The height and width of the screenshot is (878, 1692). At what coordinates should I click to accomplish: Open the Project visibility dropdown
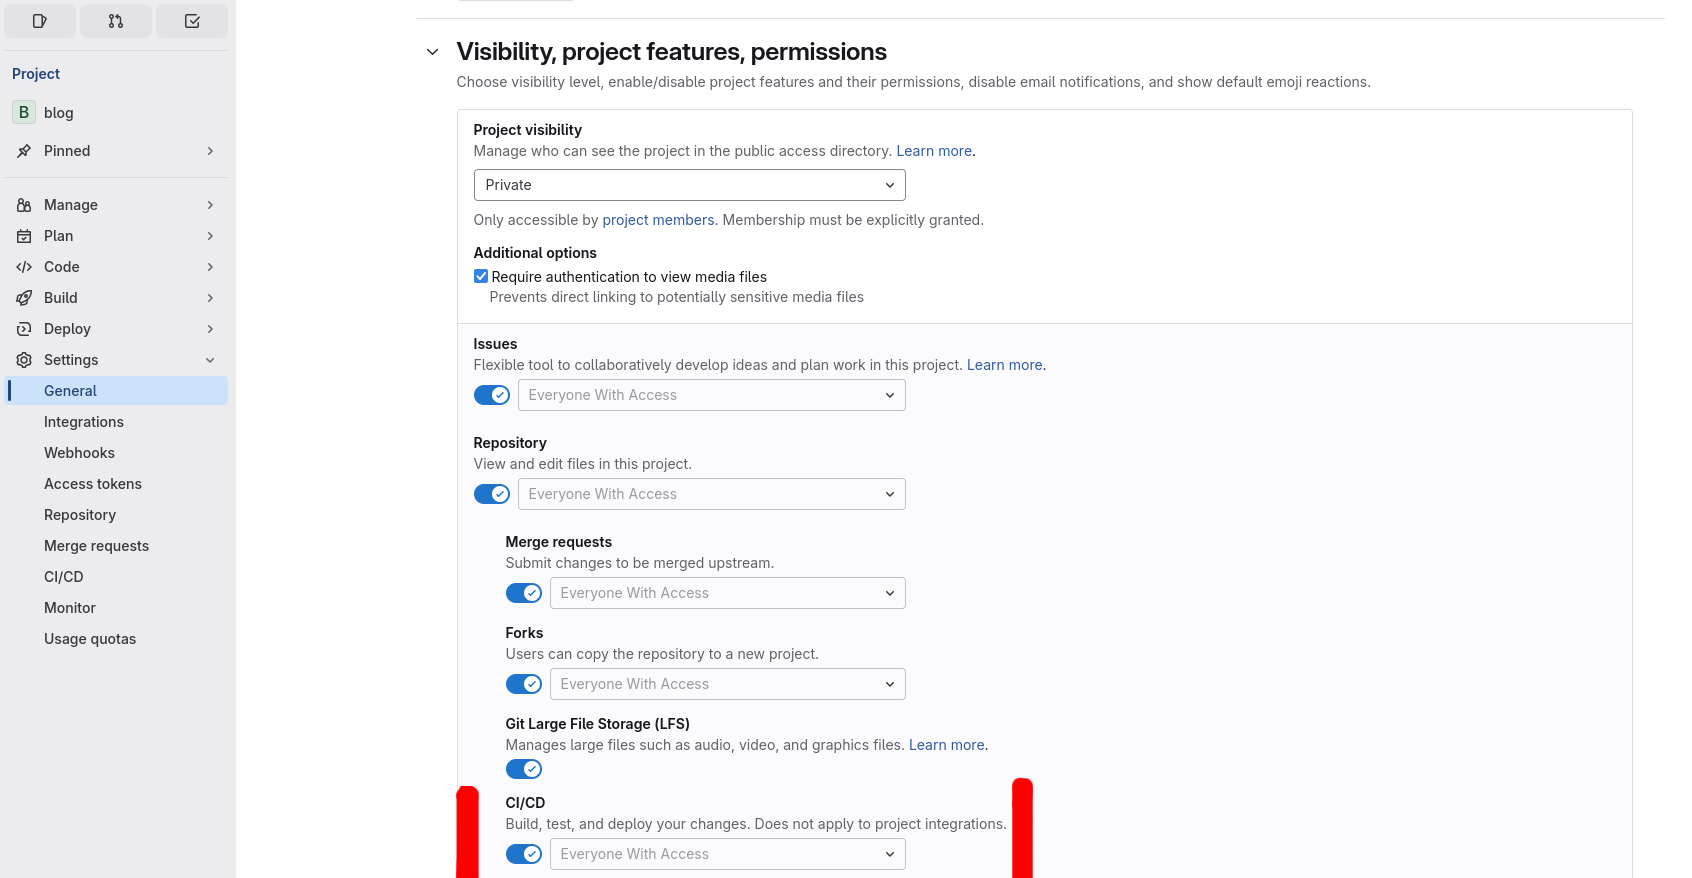[689, 185]
